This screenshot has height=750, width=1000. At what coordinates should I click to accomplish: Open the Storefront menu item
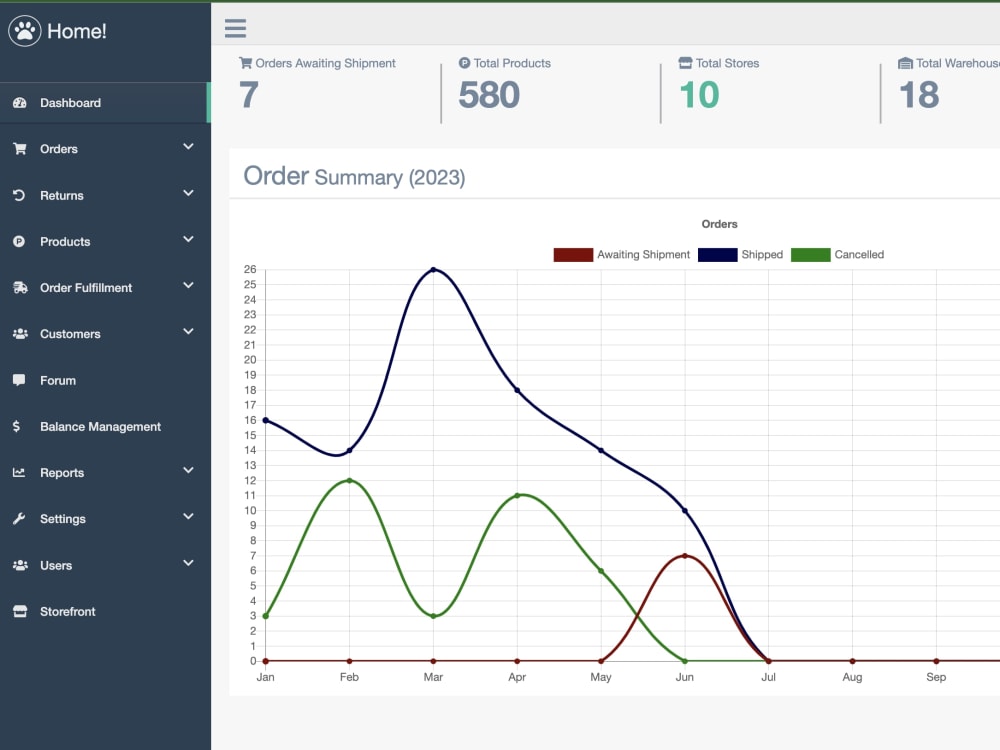[105, 612]
